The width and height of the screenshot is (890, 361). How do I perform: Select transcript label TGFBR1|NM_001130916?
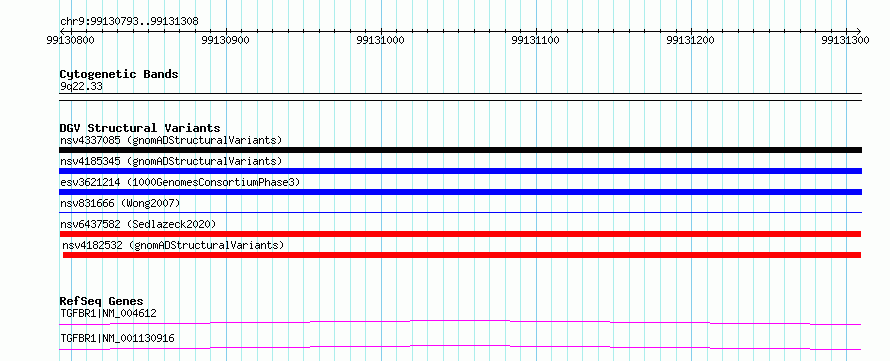[x=117, y=339]
